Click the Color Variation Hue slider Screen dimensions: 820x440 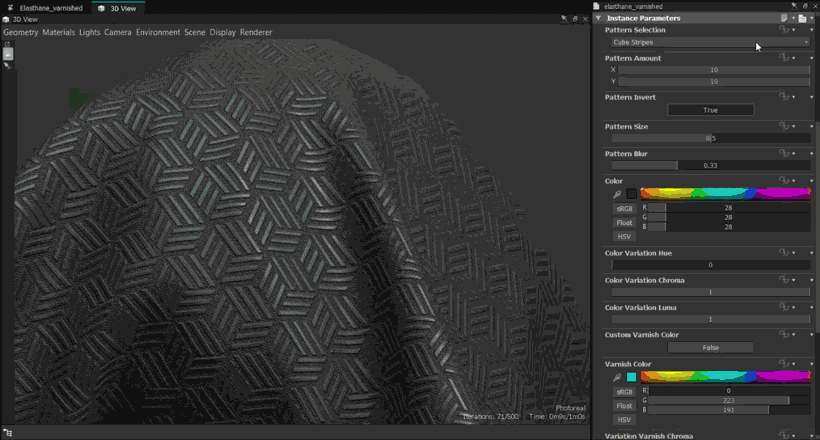click(x=711, y=265)
